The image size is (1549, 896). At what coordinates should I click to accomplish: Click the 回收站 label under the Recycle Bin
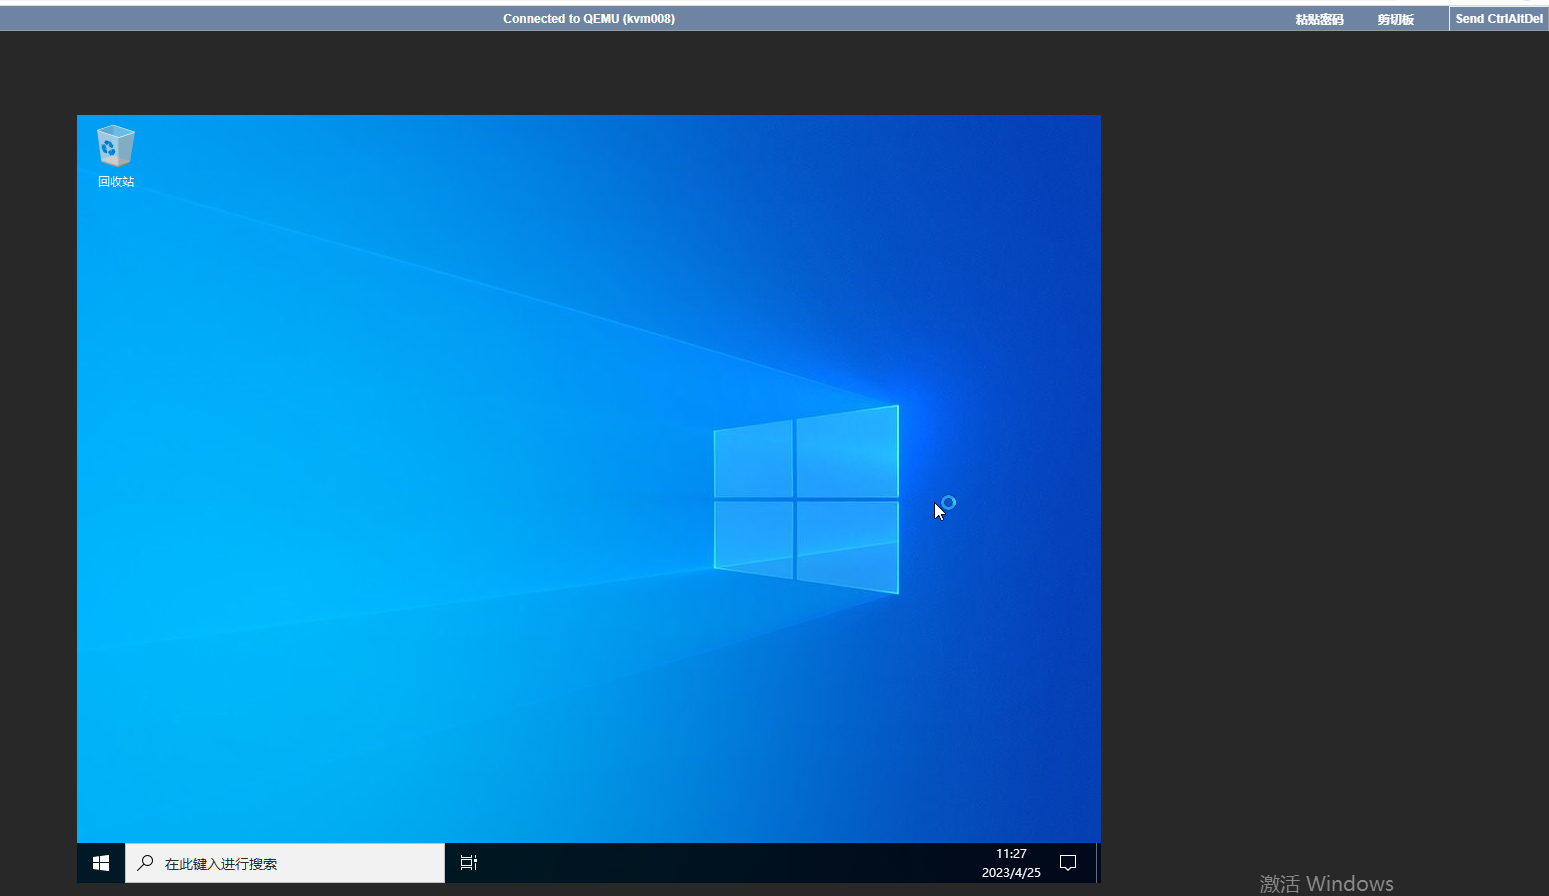click(x=116, y=182)
